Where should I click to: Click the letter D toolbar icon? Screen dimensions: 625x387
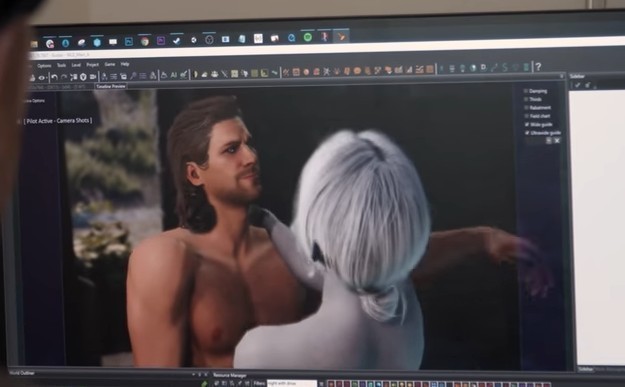[x=483, y=67]
